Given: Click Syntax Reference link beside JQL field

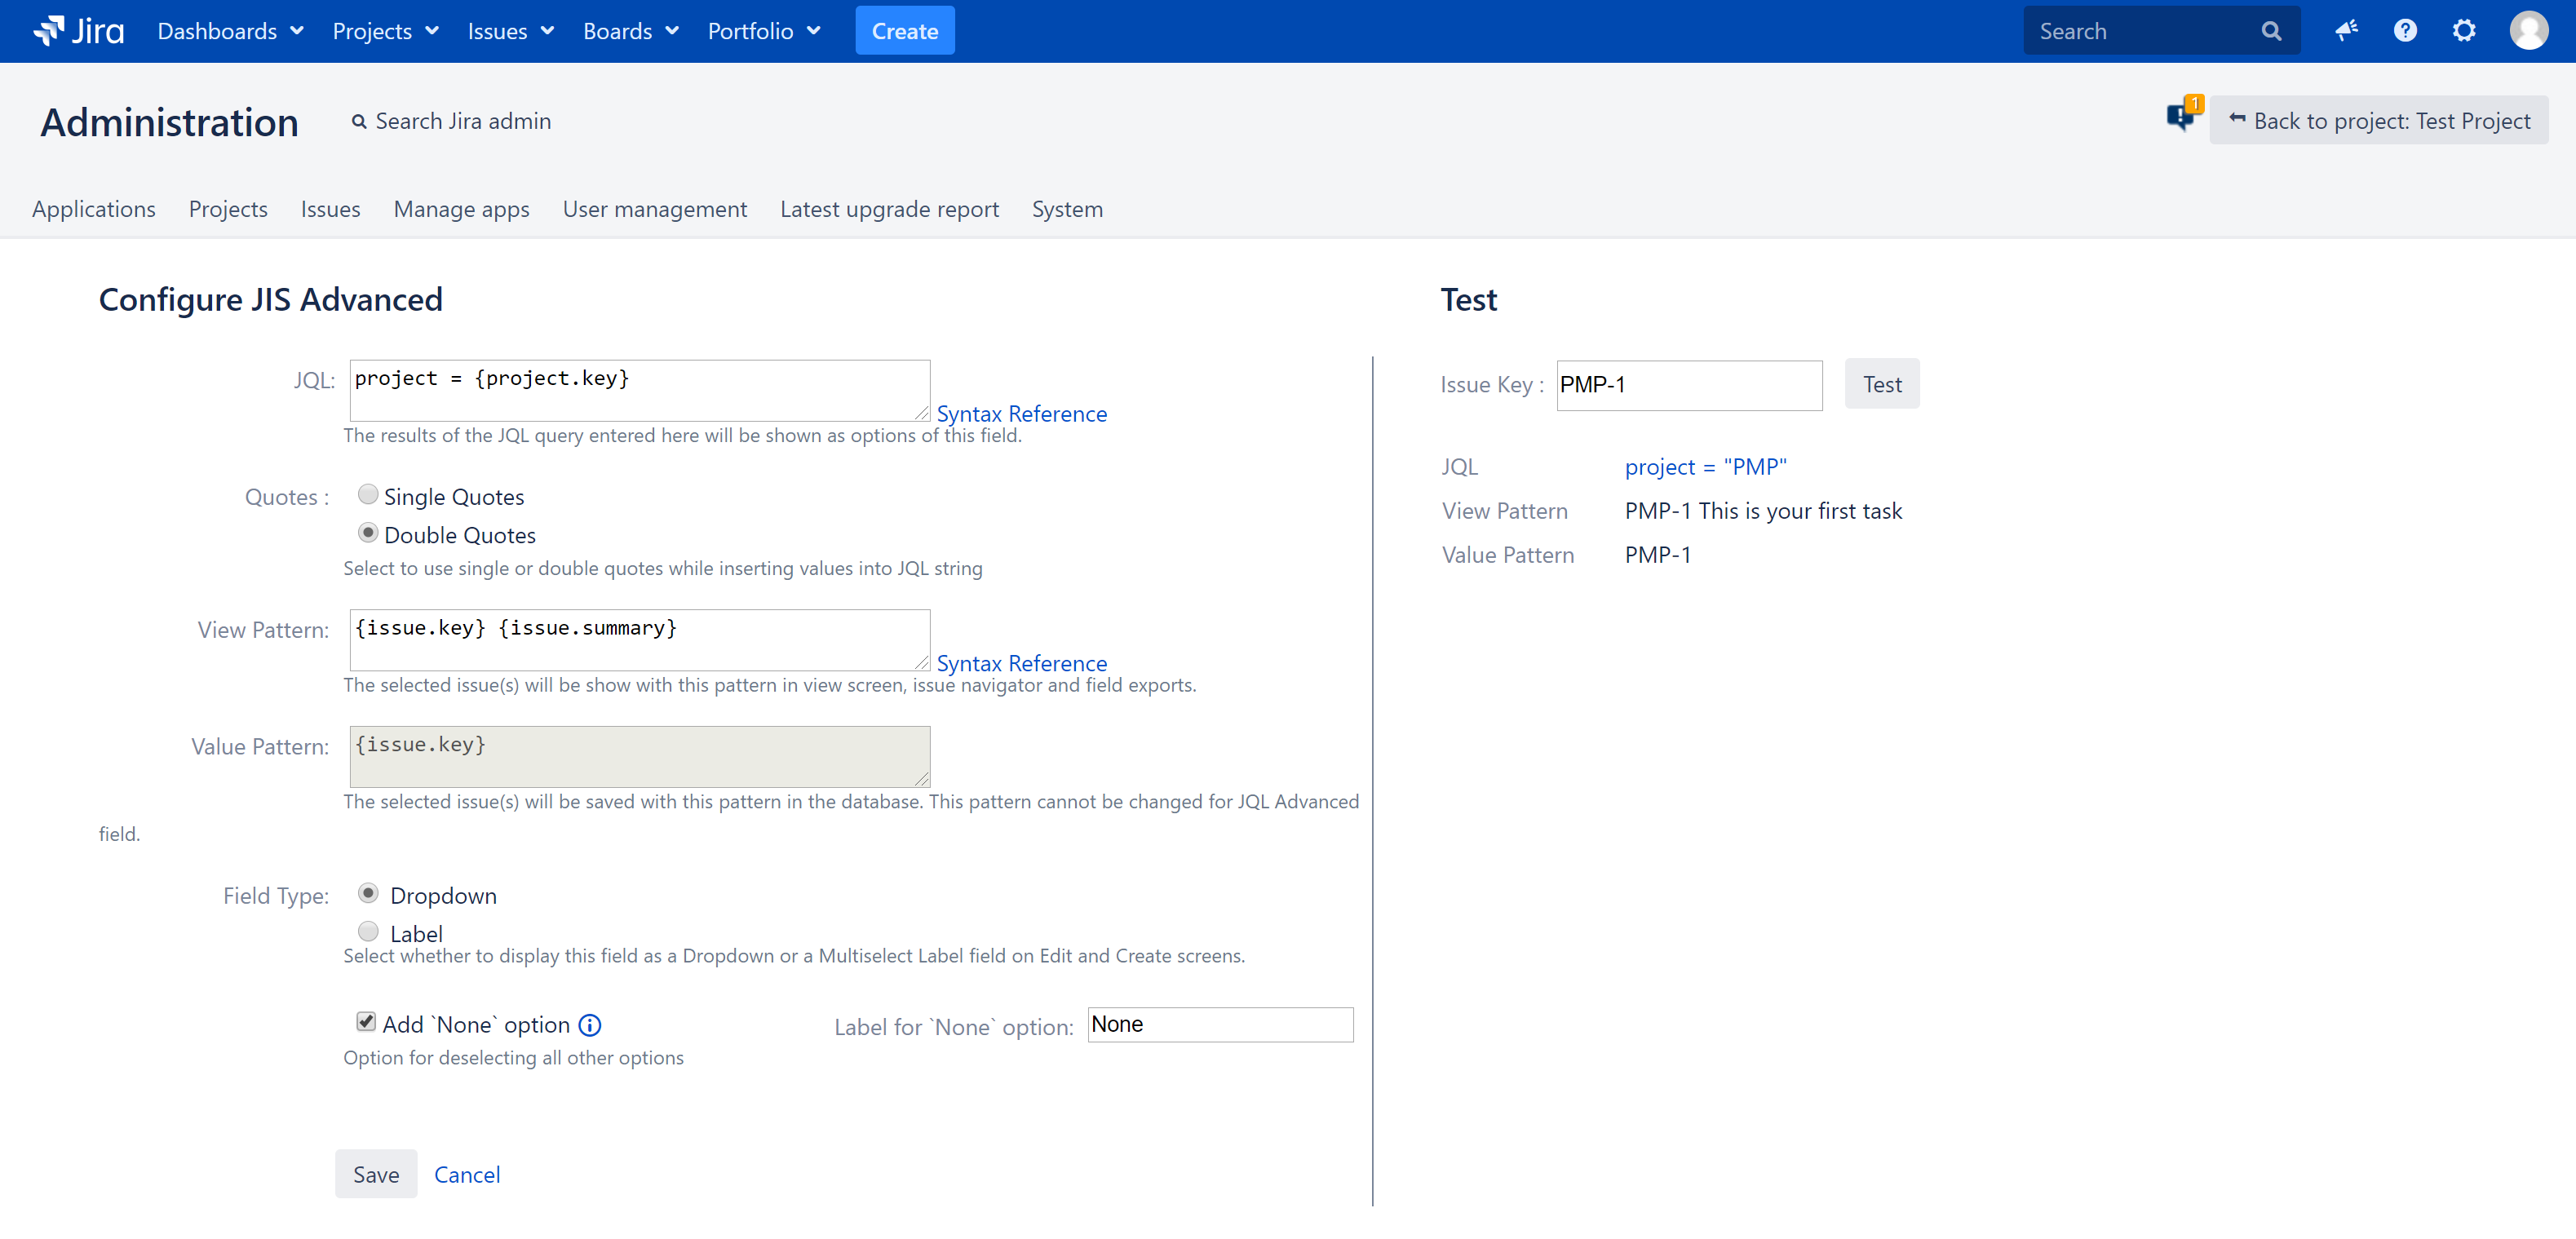Looking at the screenshot, I should click(1021, 414).
